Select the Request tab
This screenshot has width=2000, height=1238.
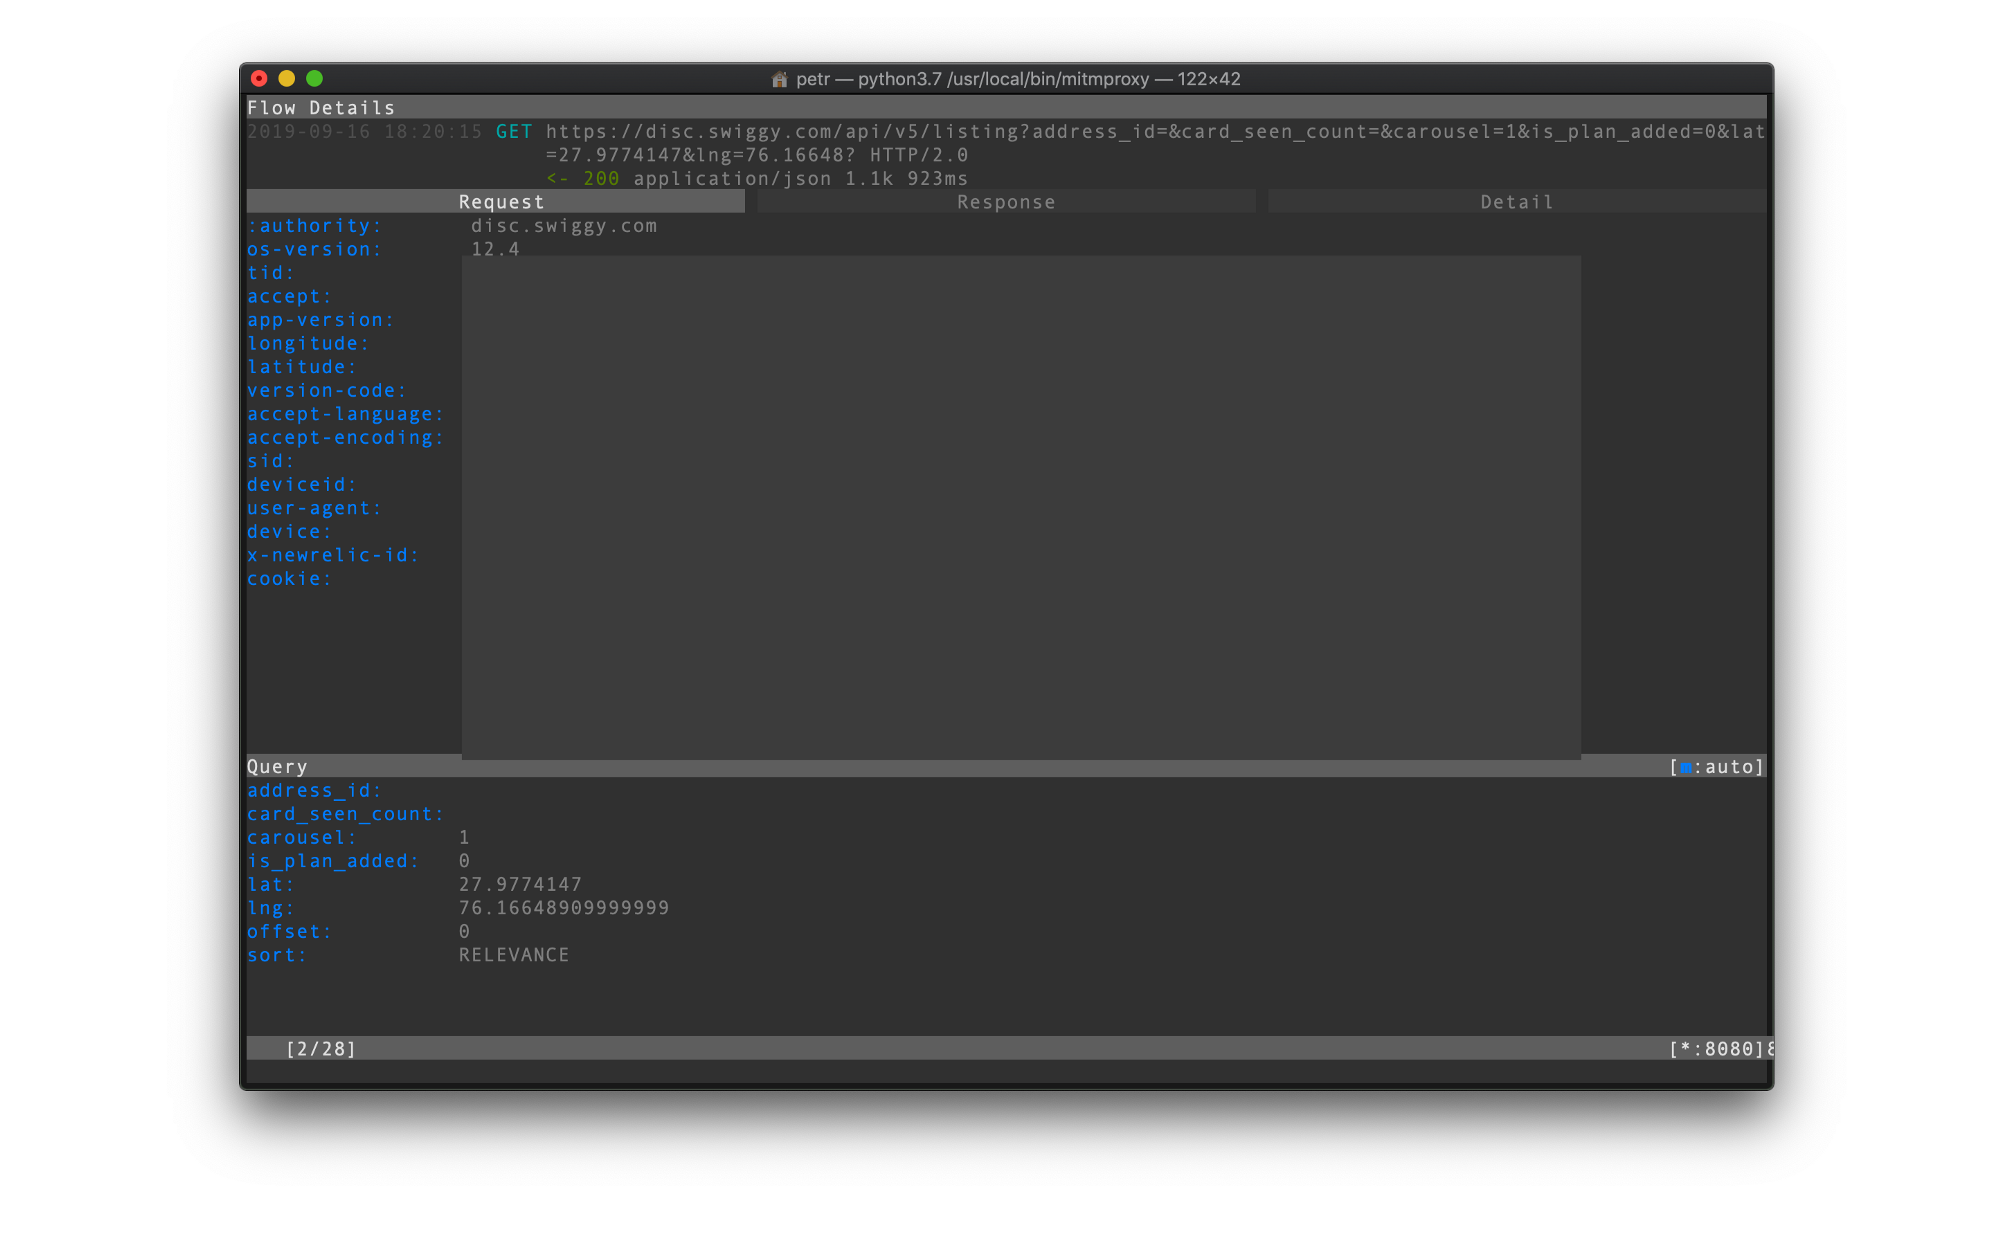coord(500,202)
